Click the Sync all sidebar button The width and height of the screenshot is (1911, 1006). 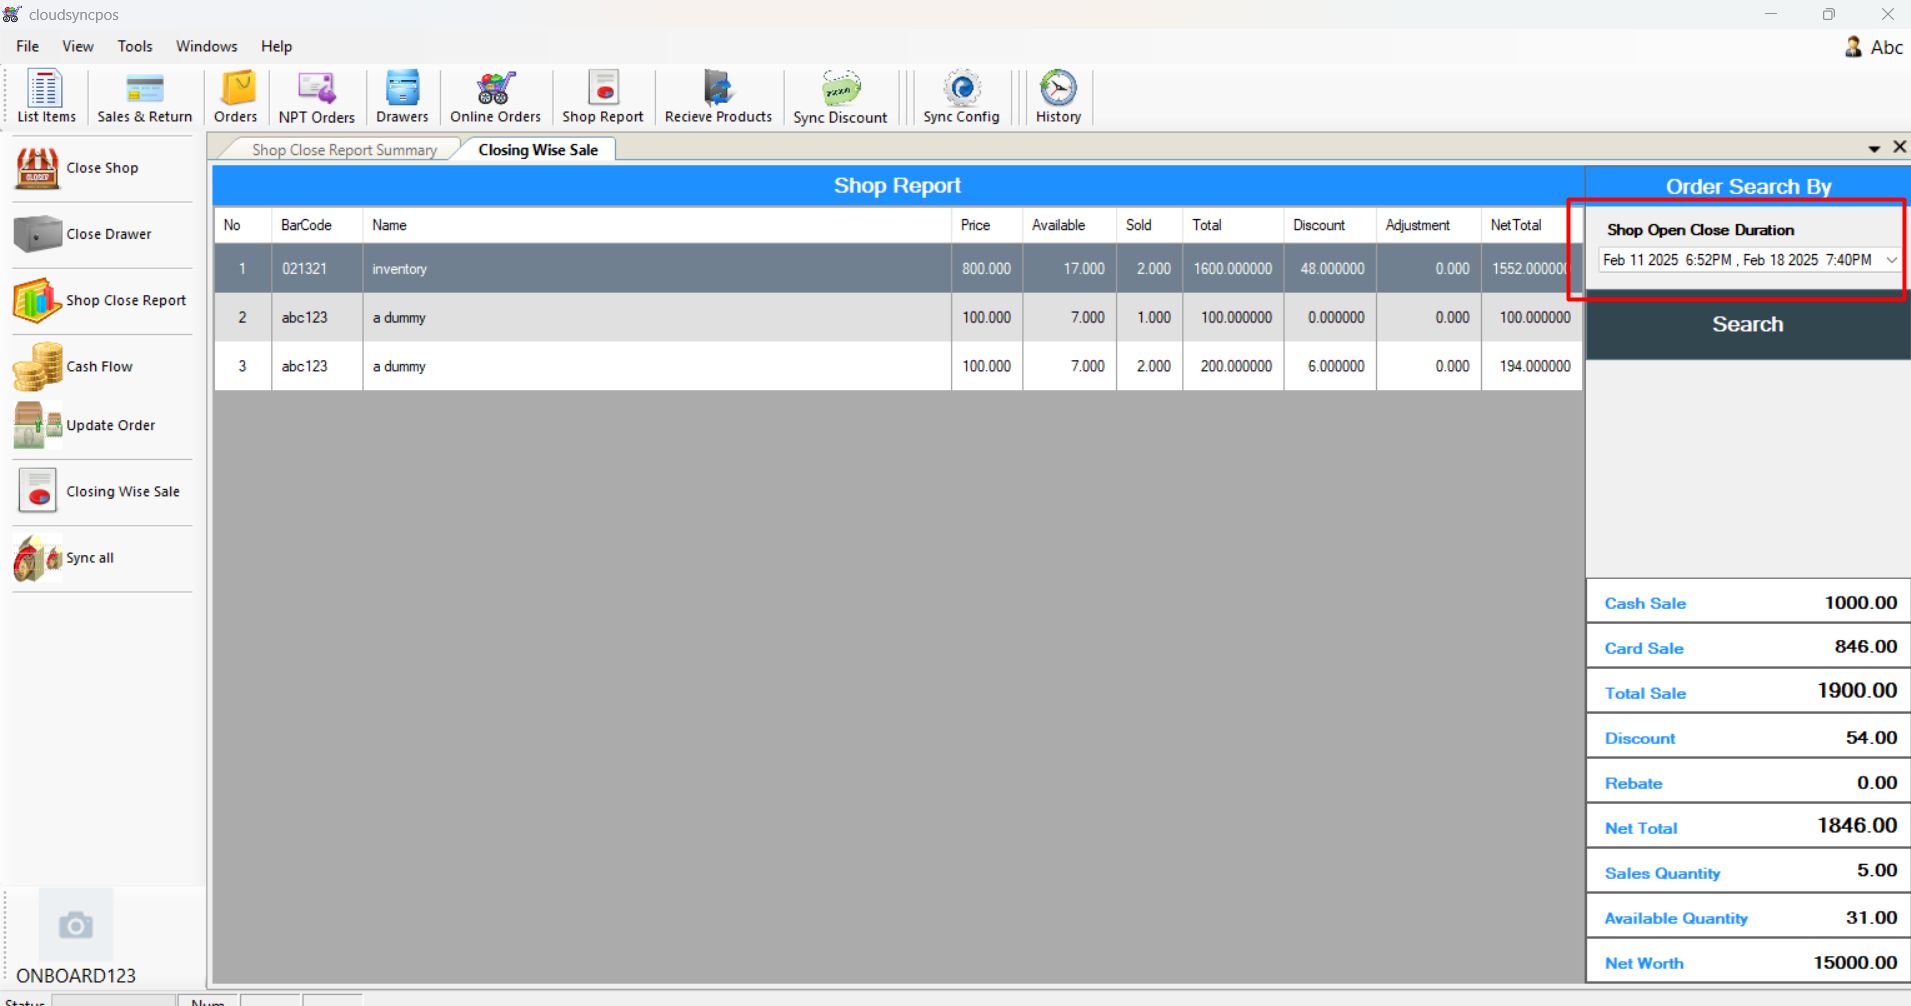89,558
